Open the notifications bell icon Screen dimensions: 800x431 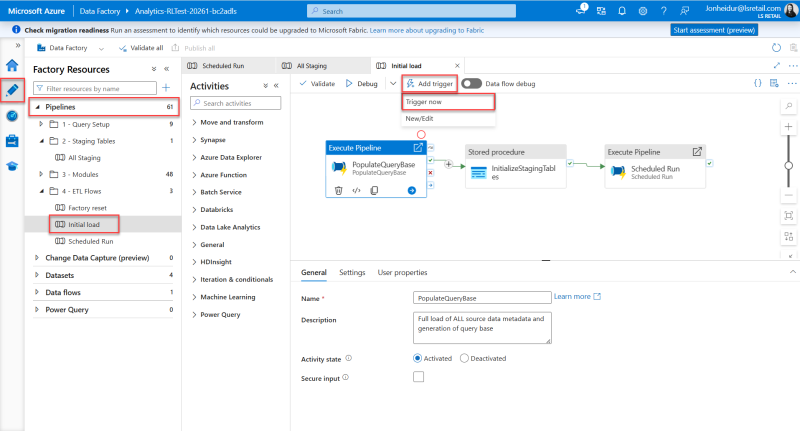pos(622,11)
